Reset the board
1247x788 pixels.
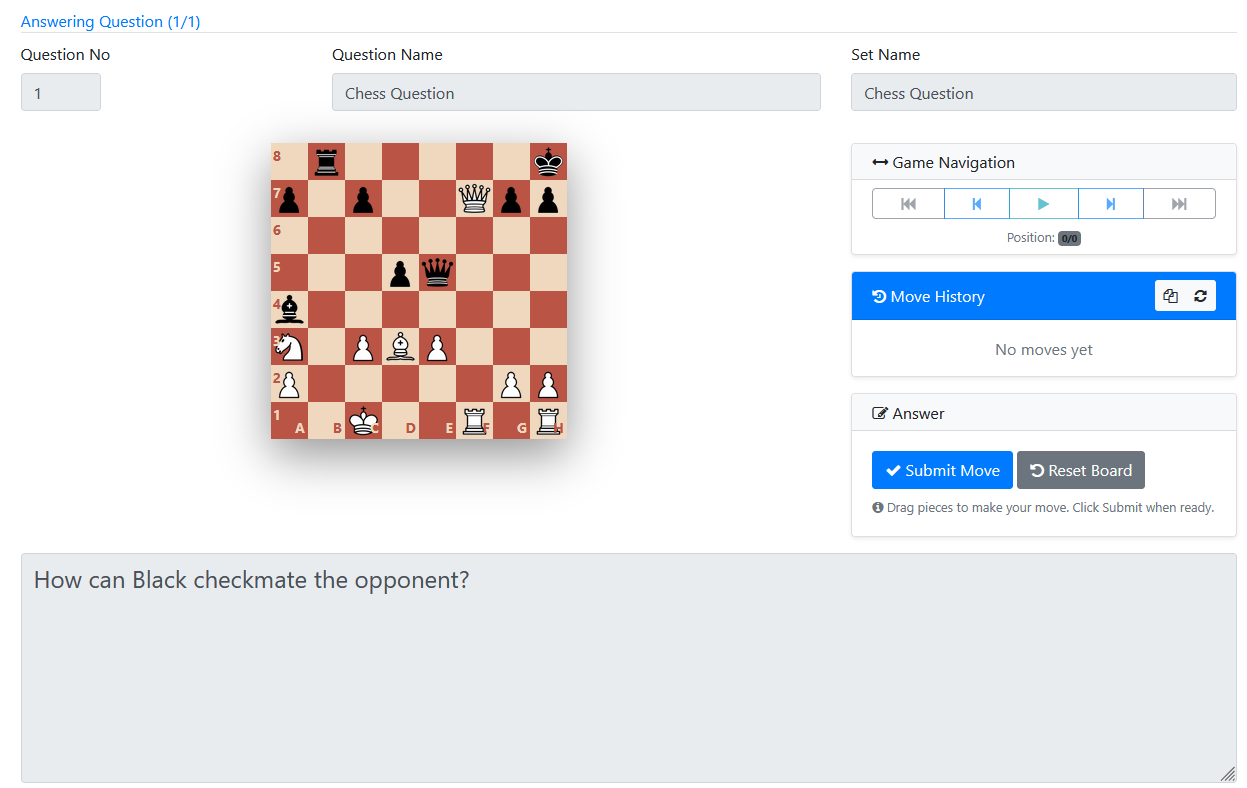(x=1081, y=470)
